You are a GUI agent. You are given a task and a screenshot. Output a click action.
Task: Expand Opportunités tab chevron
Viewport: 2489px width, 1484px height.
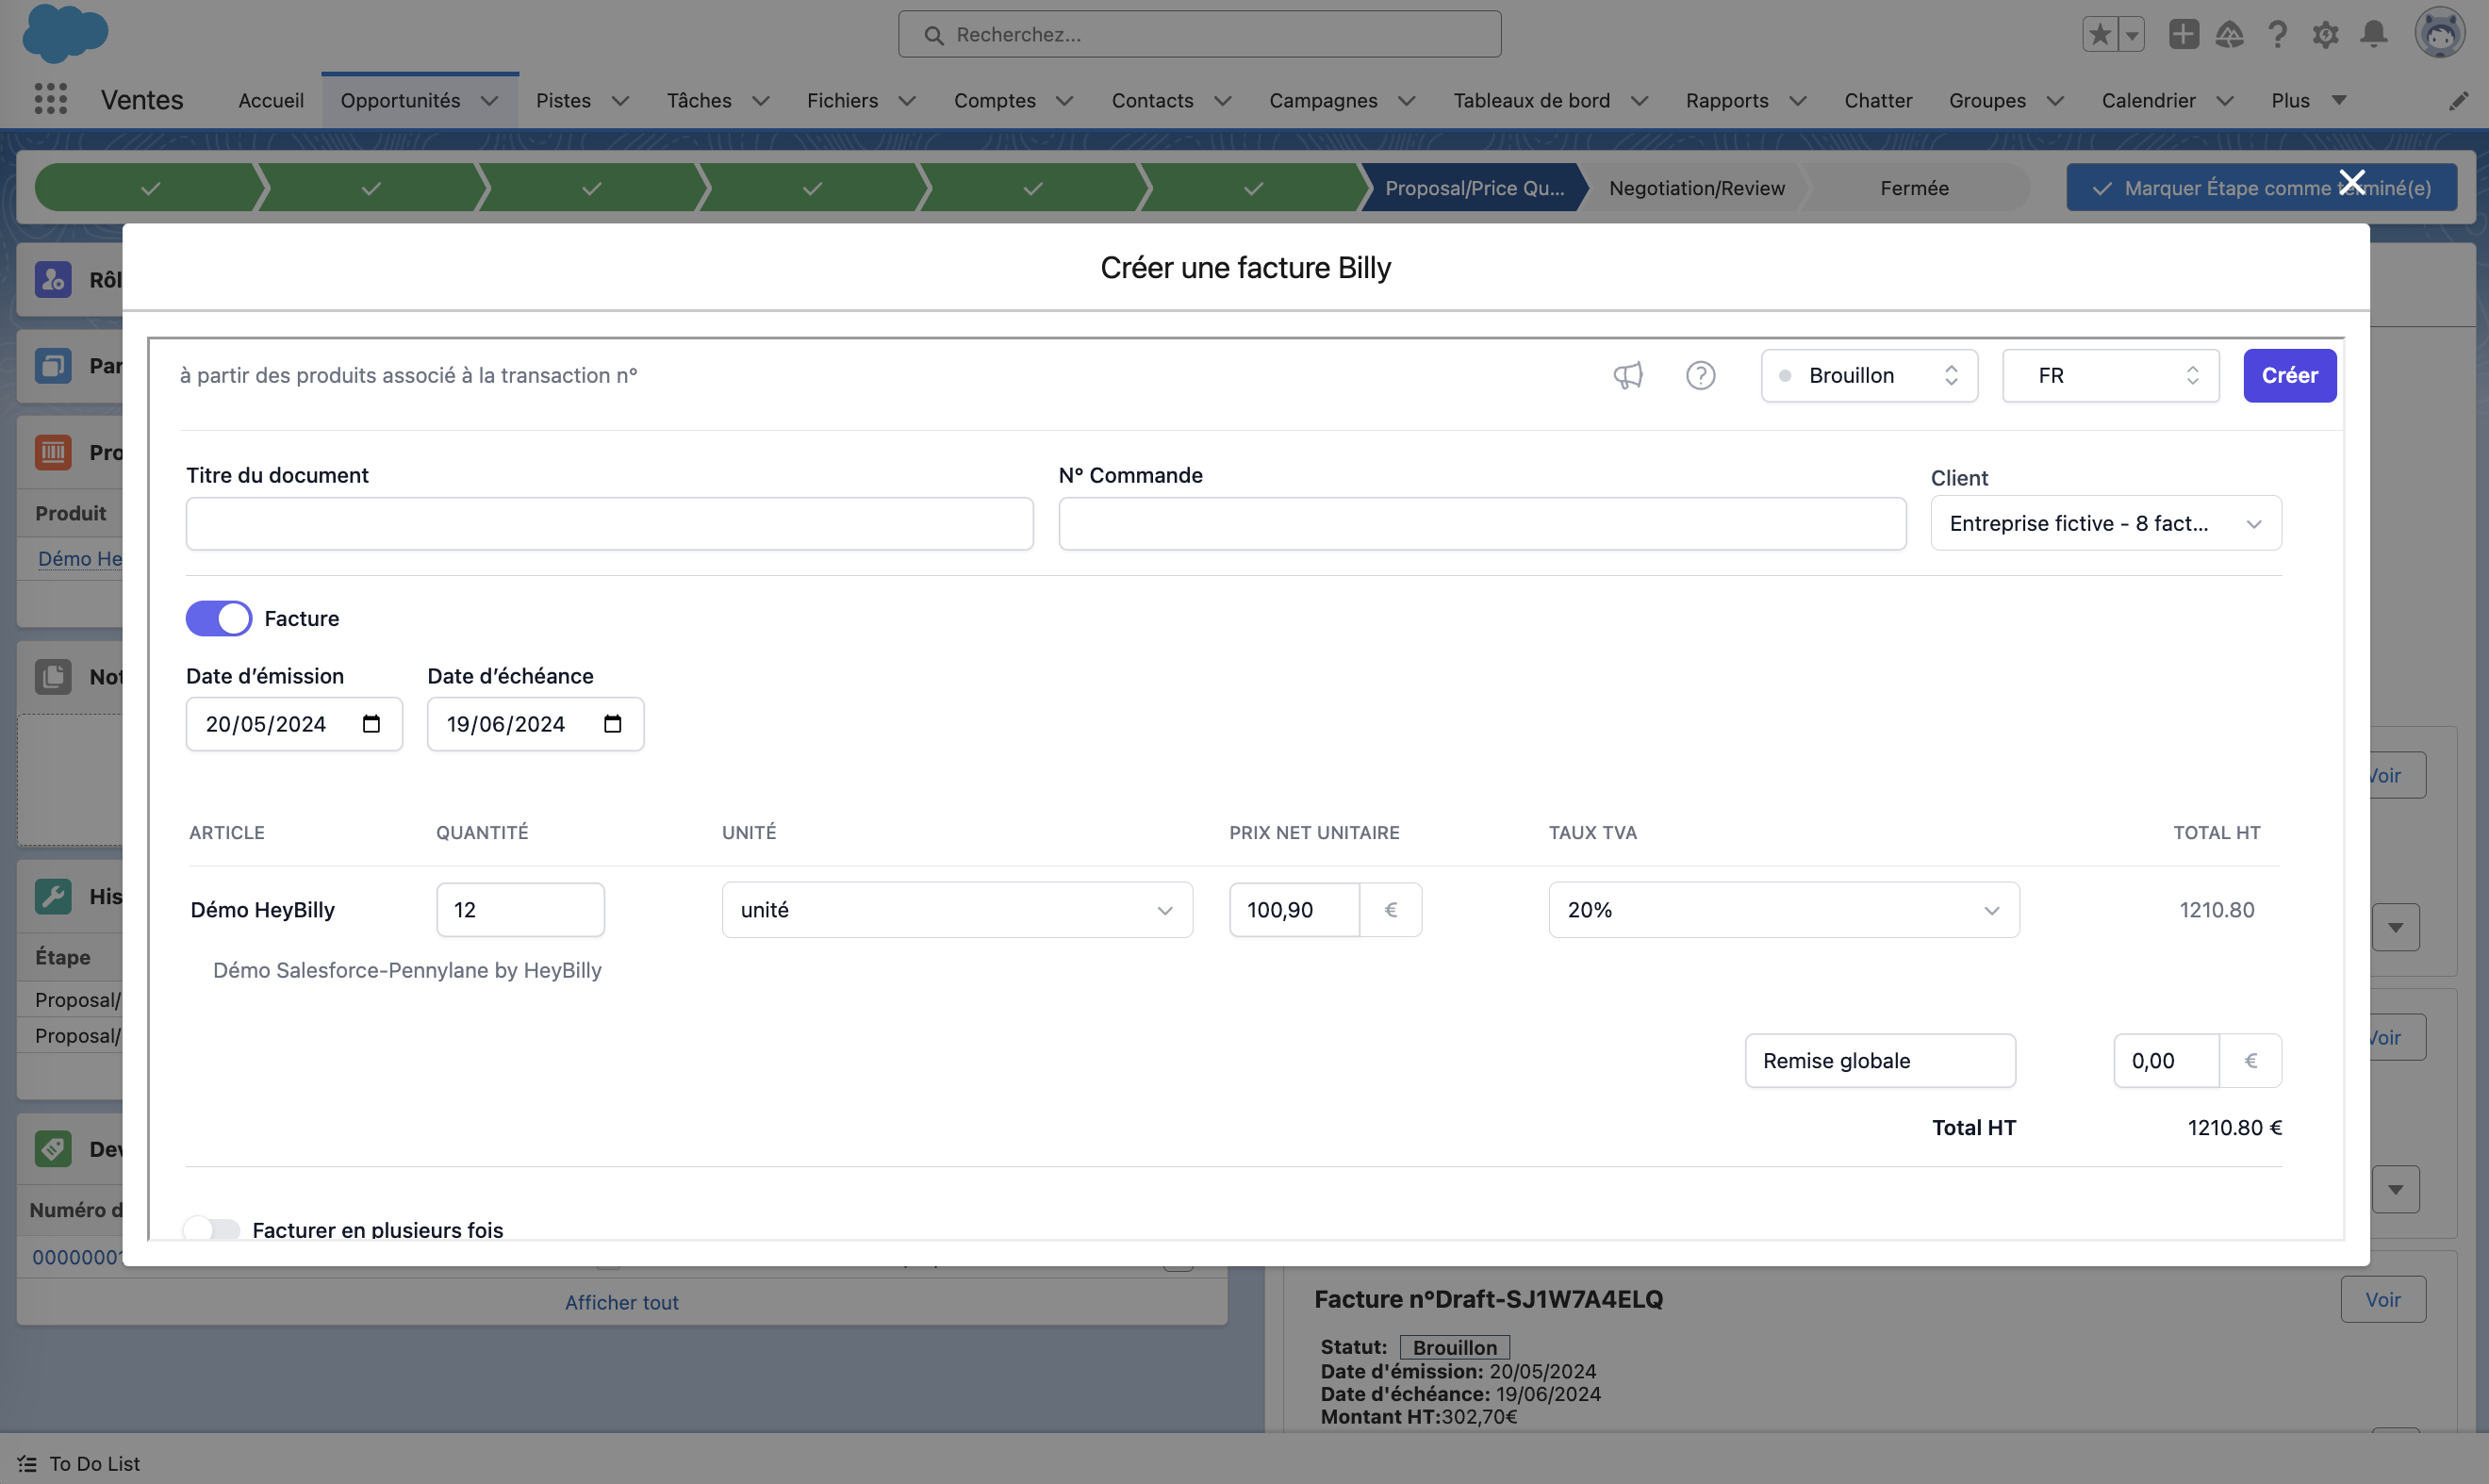[489, 100]
